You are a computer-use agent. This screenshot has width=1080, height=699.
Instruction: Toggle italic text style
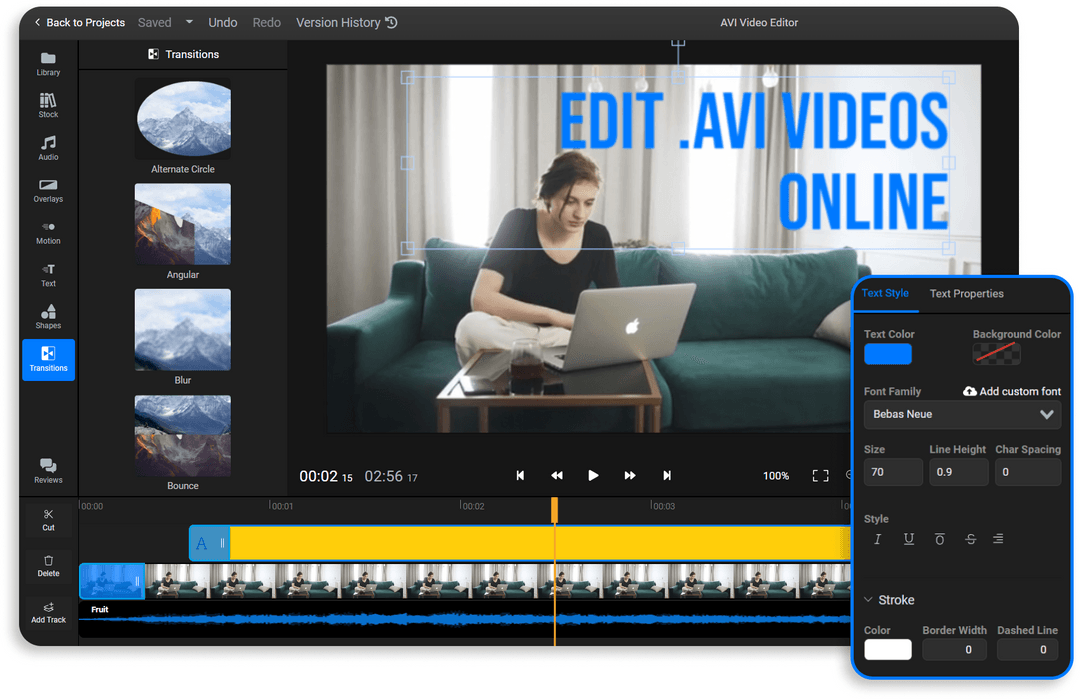(x=879, y=538)
